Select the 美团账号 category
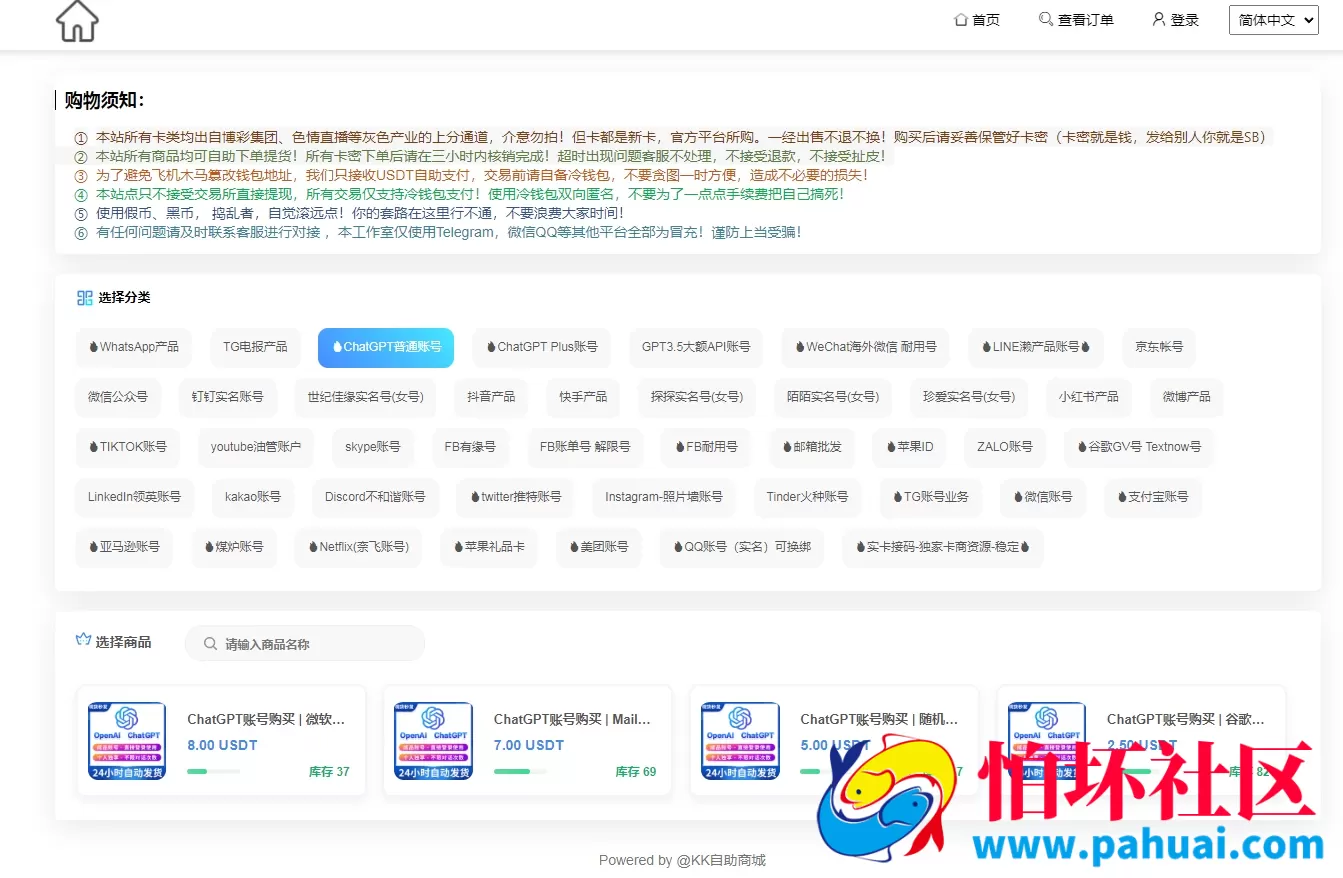1343x878 pixels. click(x=599, y=547)
